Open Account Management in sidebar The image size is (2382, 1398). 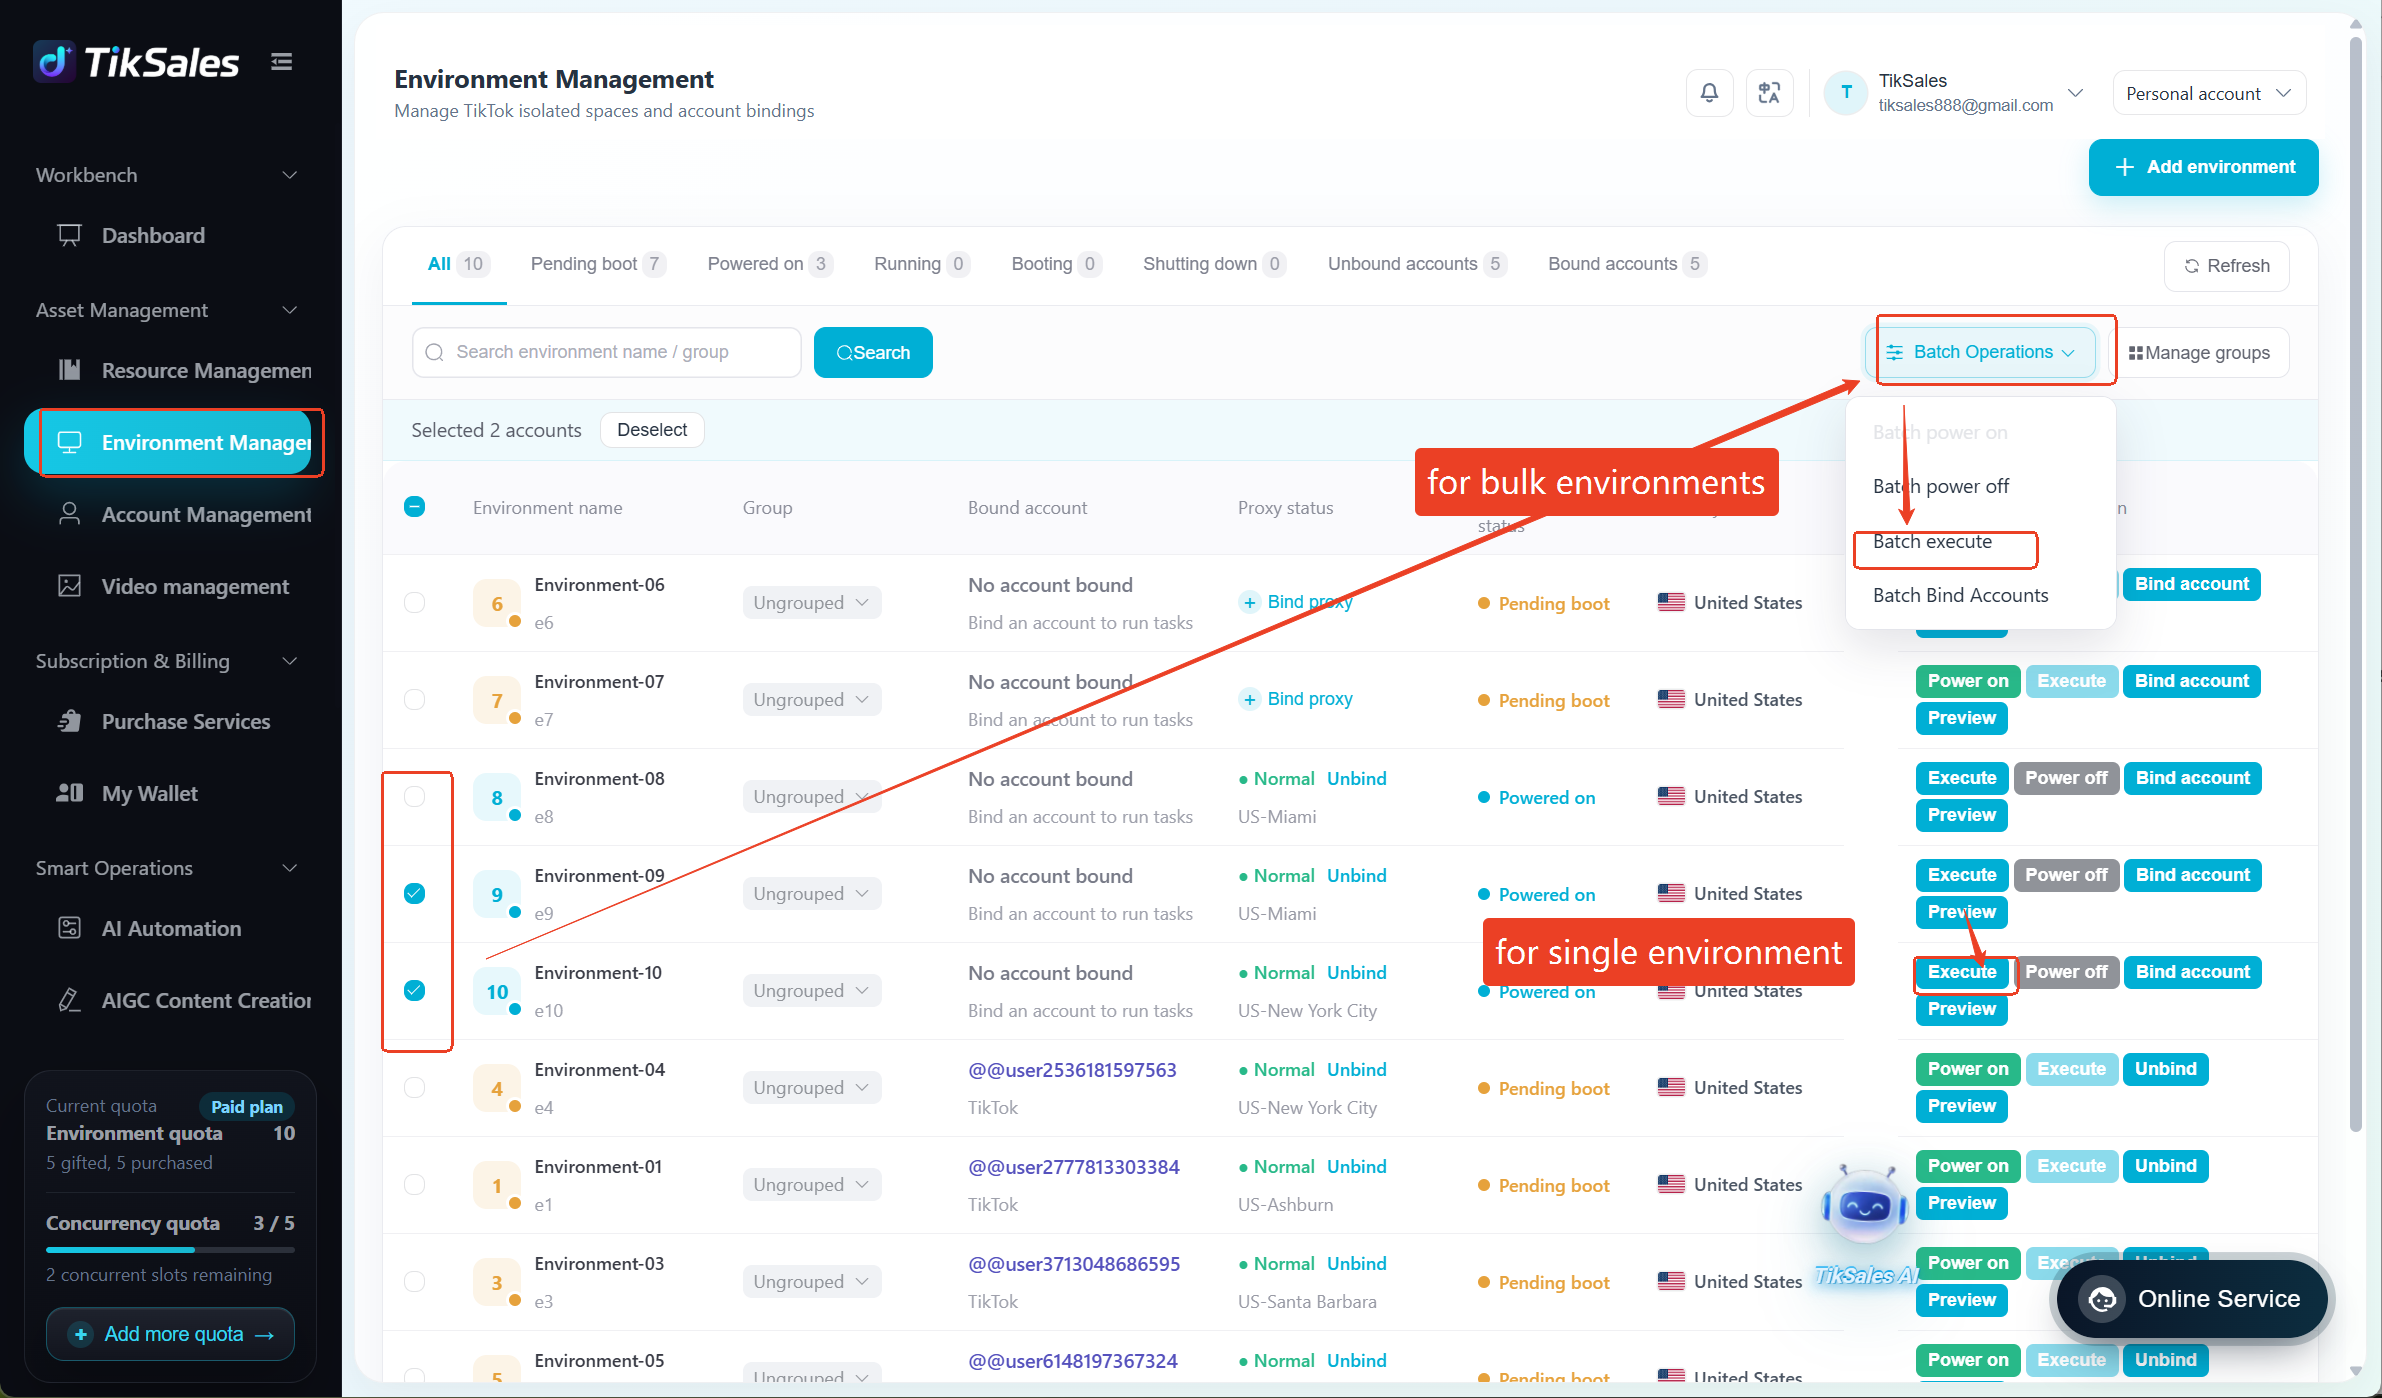click(x=206, y=515)
